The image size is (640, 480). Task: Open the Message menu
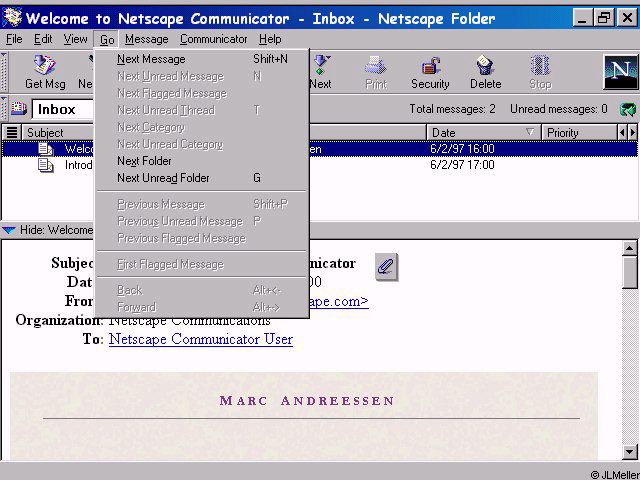click(x=147, y=39)
